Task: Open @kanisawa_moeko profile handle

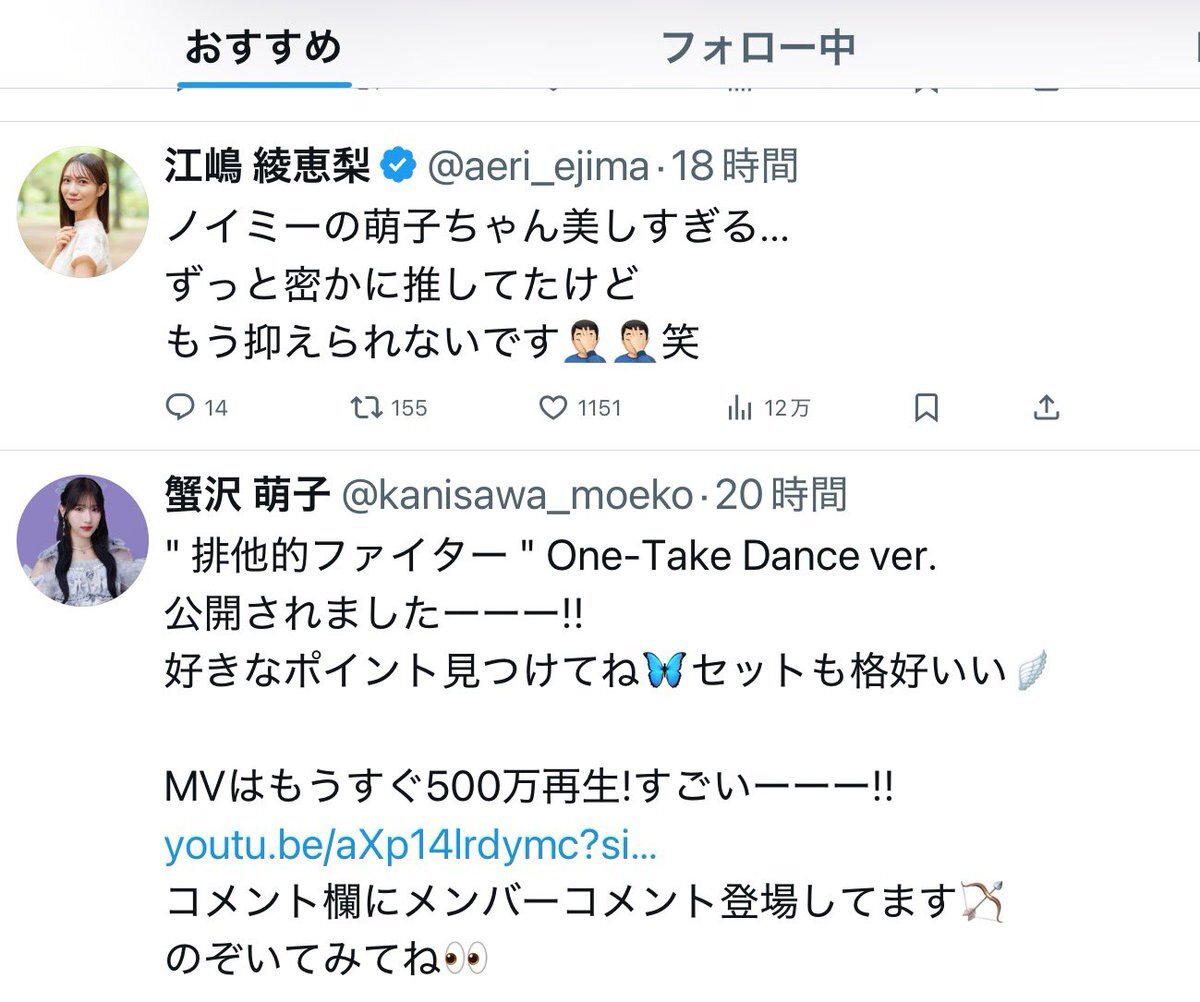Action: (517, 495)
